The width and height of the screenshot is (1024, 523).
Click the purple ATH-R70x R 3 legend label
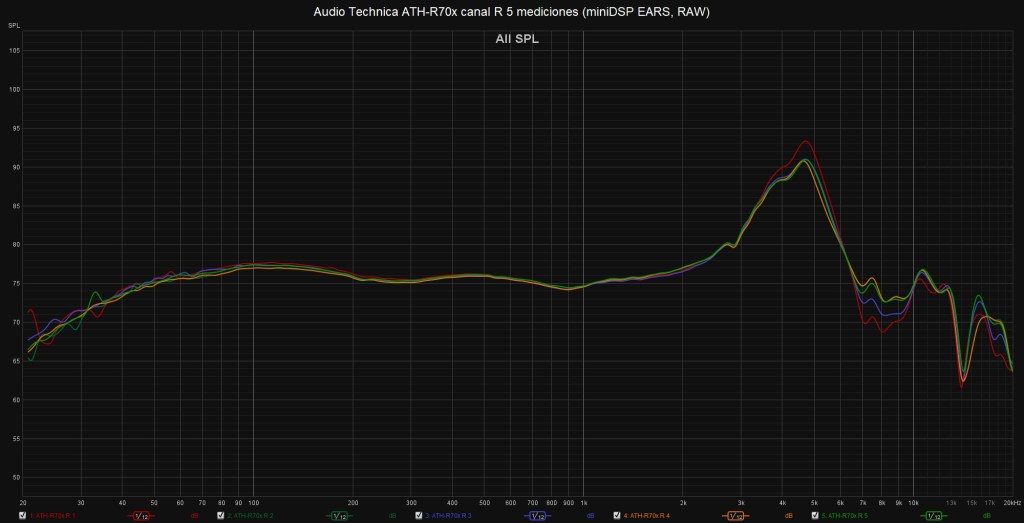point(449,516)
